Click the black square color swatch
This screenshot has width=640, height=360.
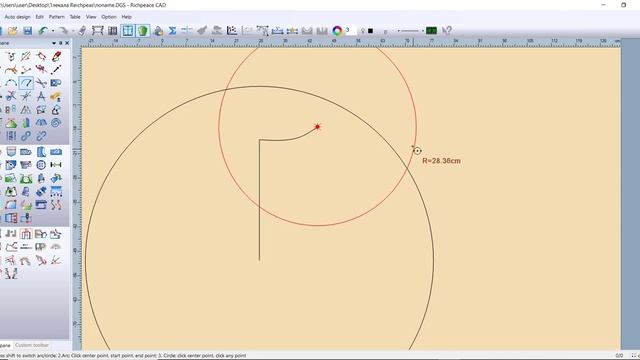click(371, 31)
